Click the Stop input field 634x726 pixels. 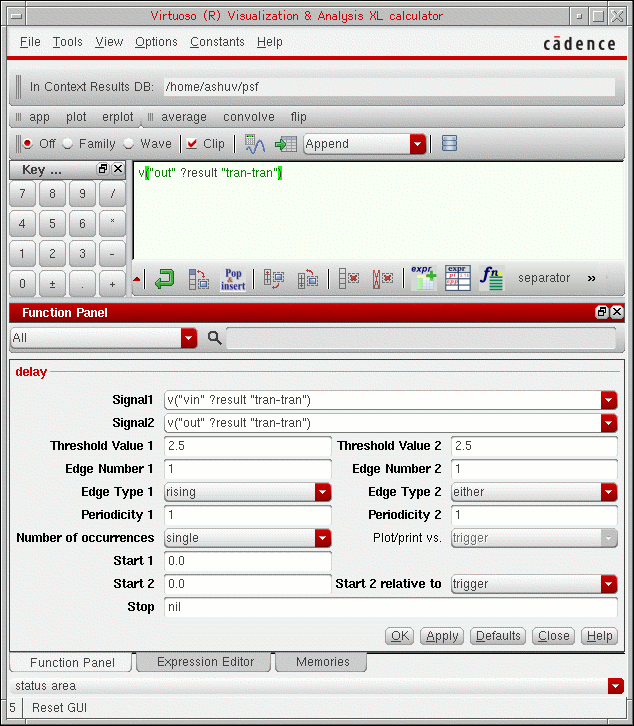click(391, 607)
